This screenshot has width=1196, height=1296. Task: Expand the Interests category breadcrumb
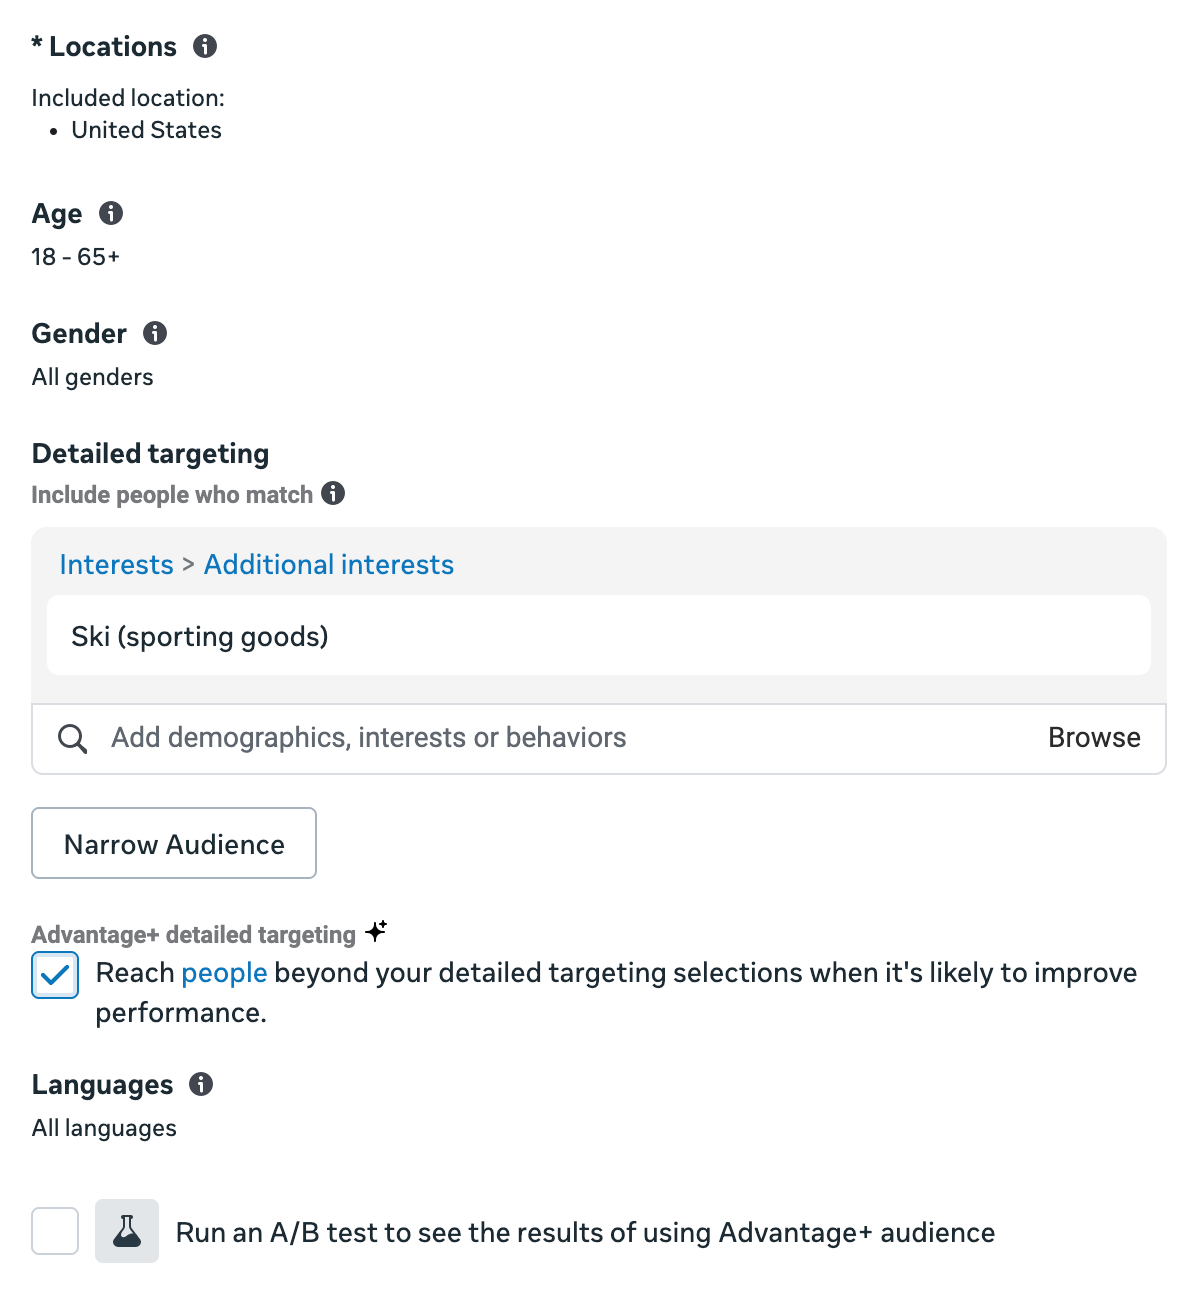(116, 564)
